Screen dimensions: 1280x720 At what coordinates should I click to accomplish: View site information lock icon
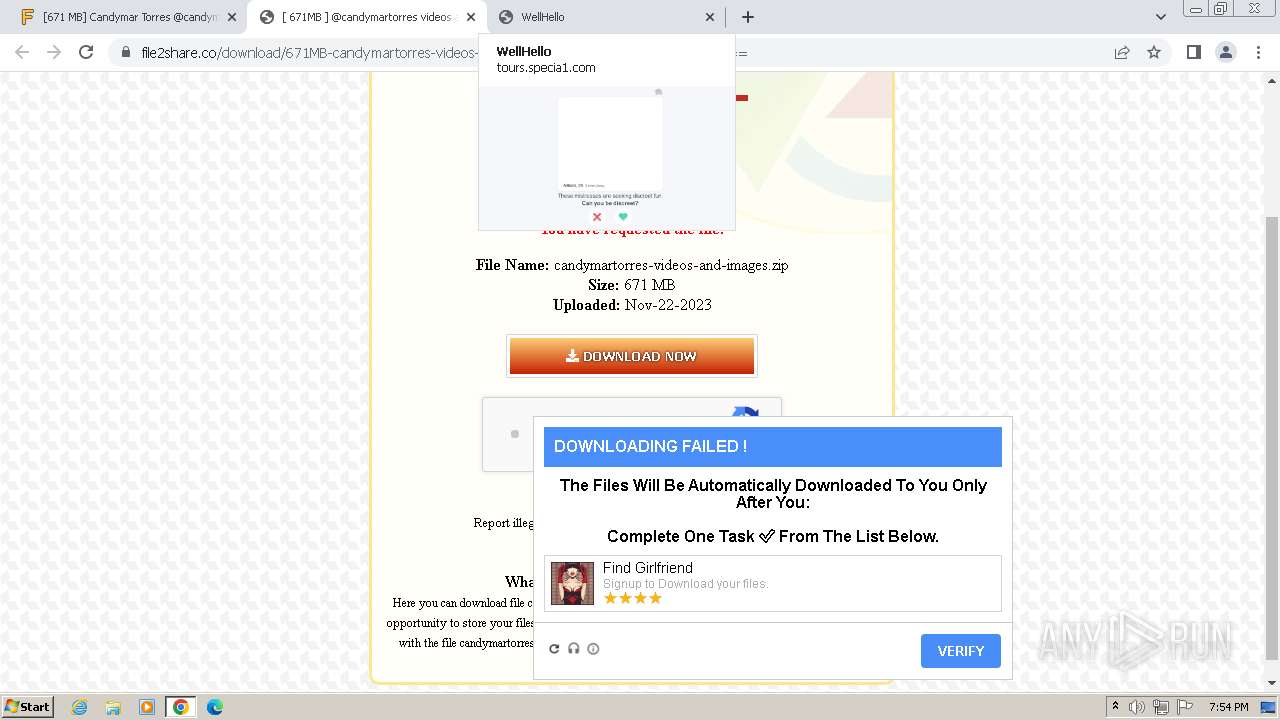pyautogui.click(x=126, y=52)
